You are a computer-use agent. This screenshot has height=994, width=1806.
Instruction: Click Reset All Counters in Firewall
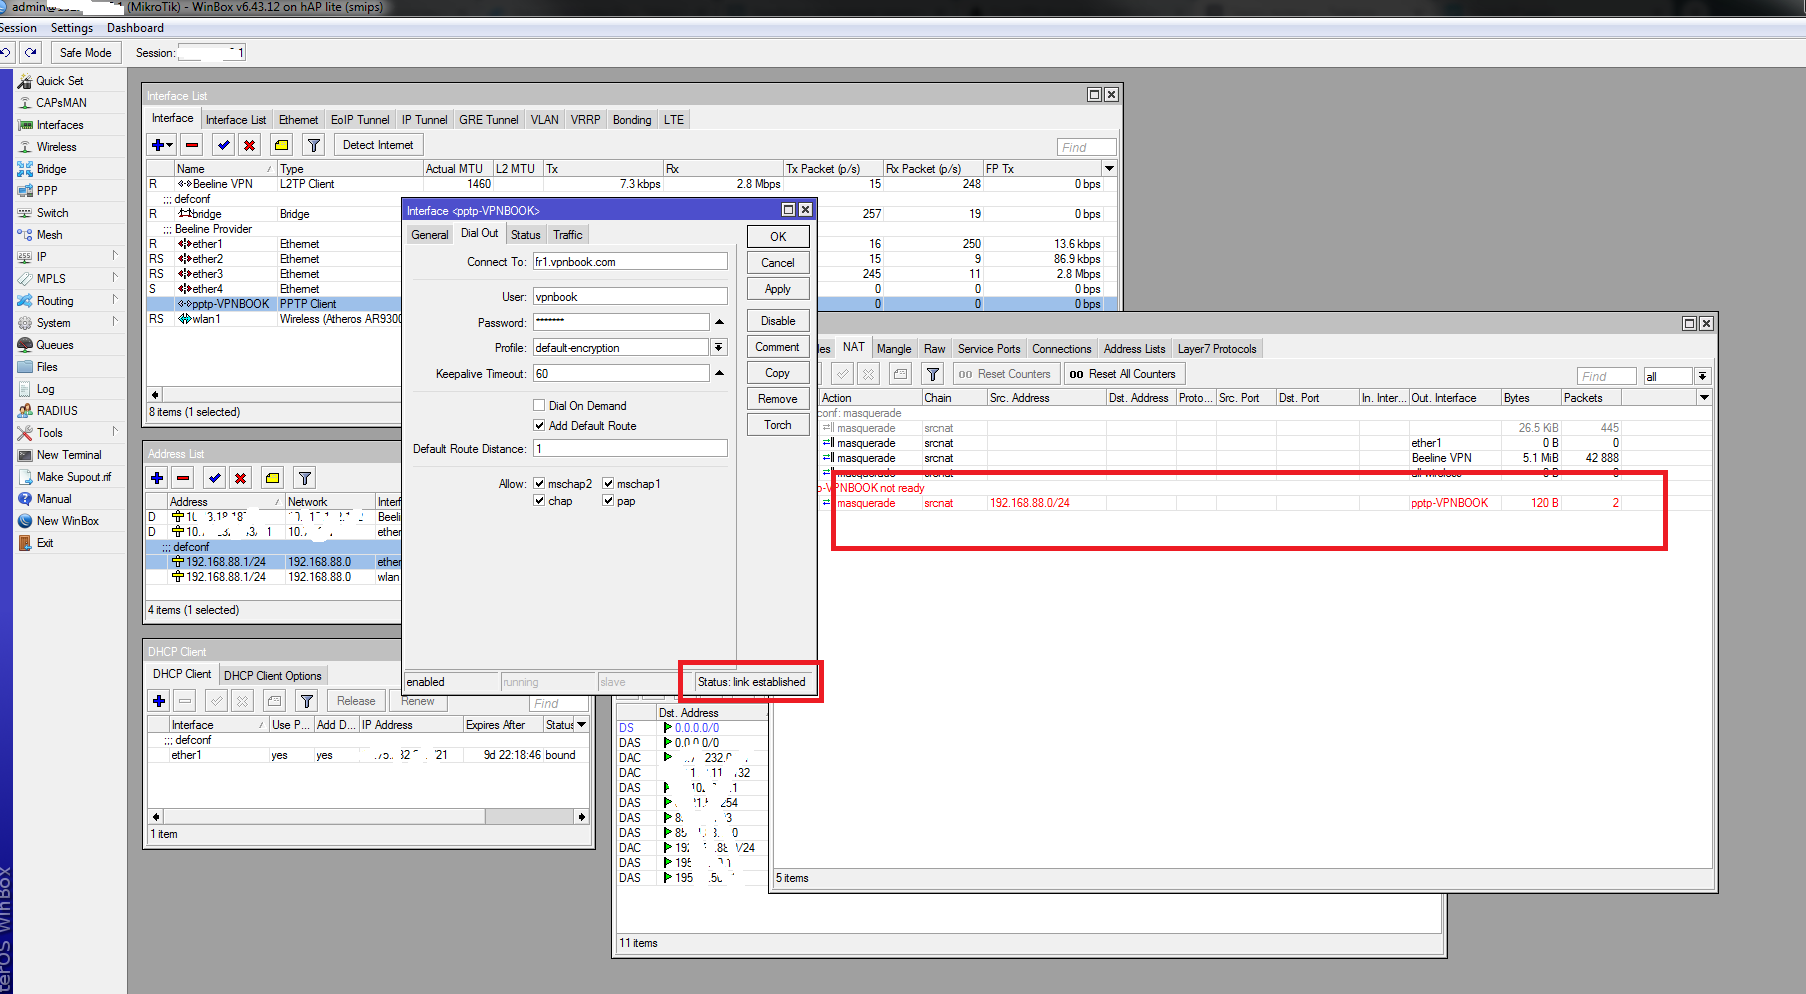[x=1124, y=374]
